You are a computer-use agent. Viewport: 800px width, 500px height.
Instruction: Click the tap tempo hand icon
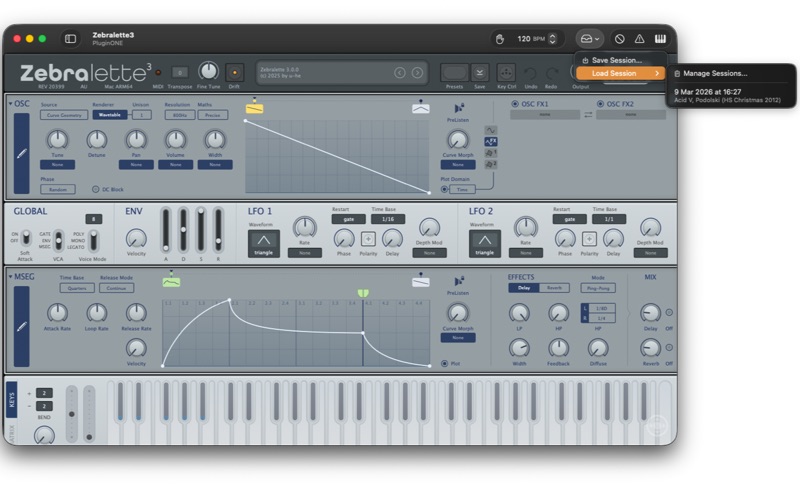pyautogui.click(x=500, y=39)
